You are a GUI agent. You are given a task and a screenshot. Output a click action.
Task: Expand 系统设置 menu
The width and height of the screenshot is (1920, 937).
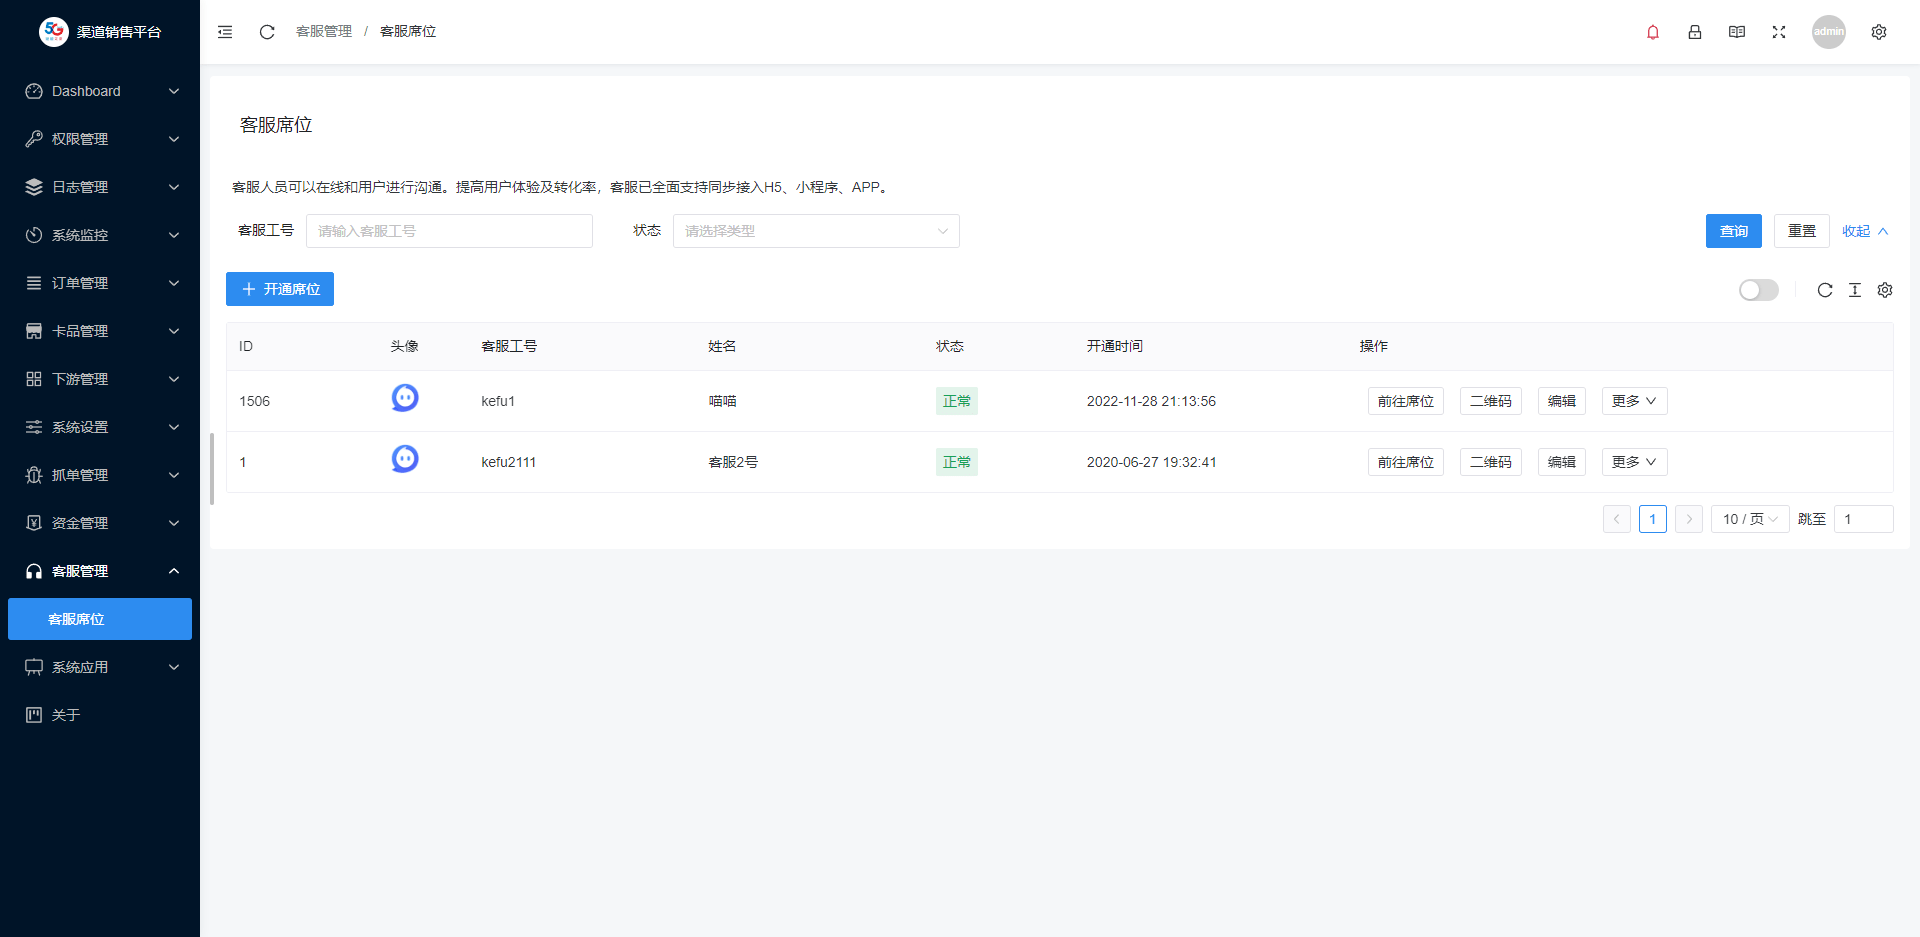100,427
